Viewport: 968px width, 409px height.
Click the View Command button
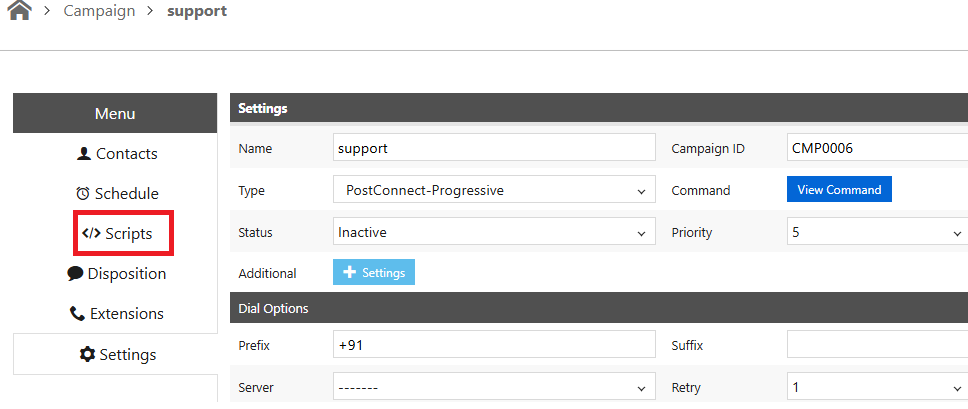[x=839, y=189]
